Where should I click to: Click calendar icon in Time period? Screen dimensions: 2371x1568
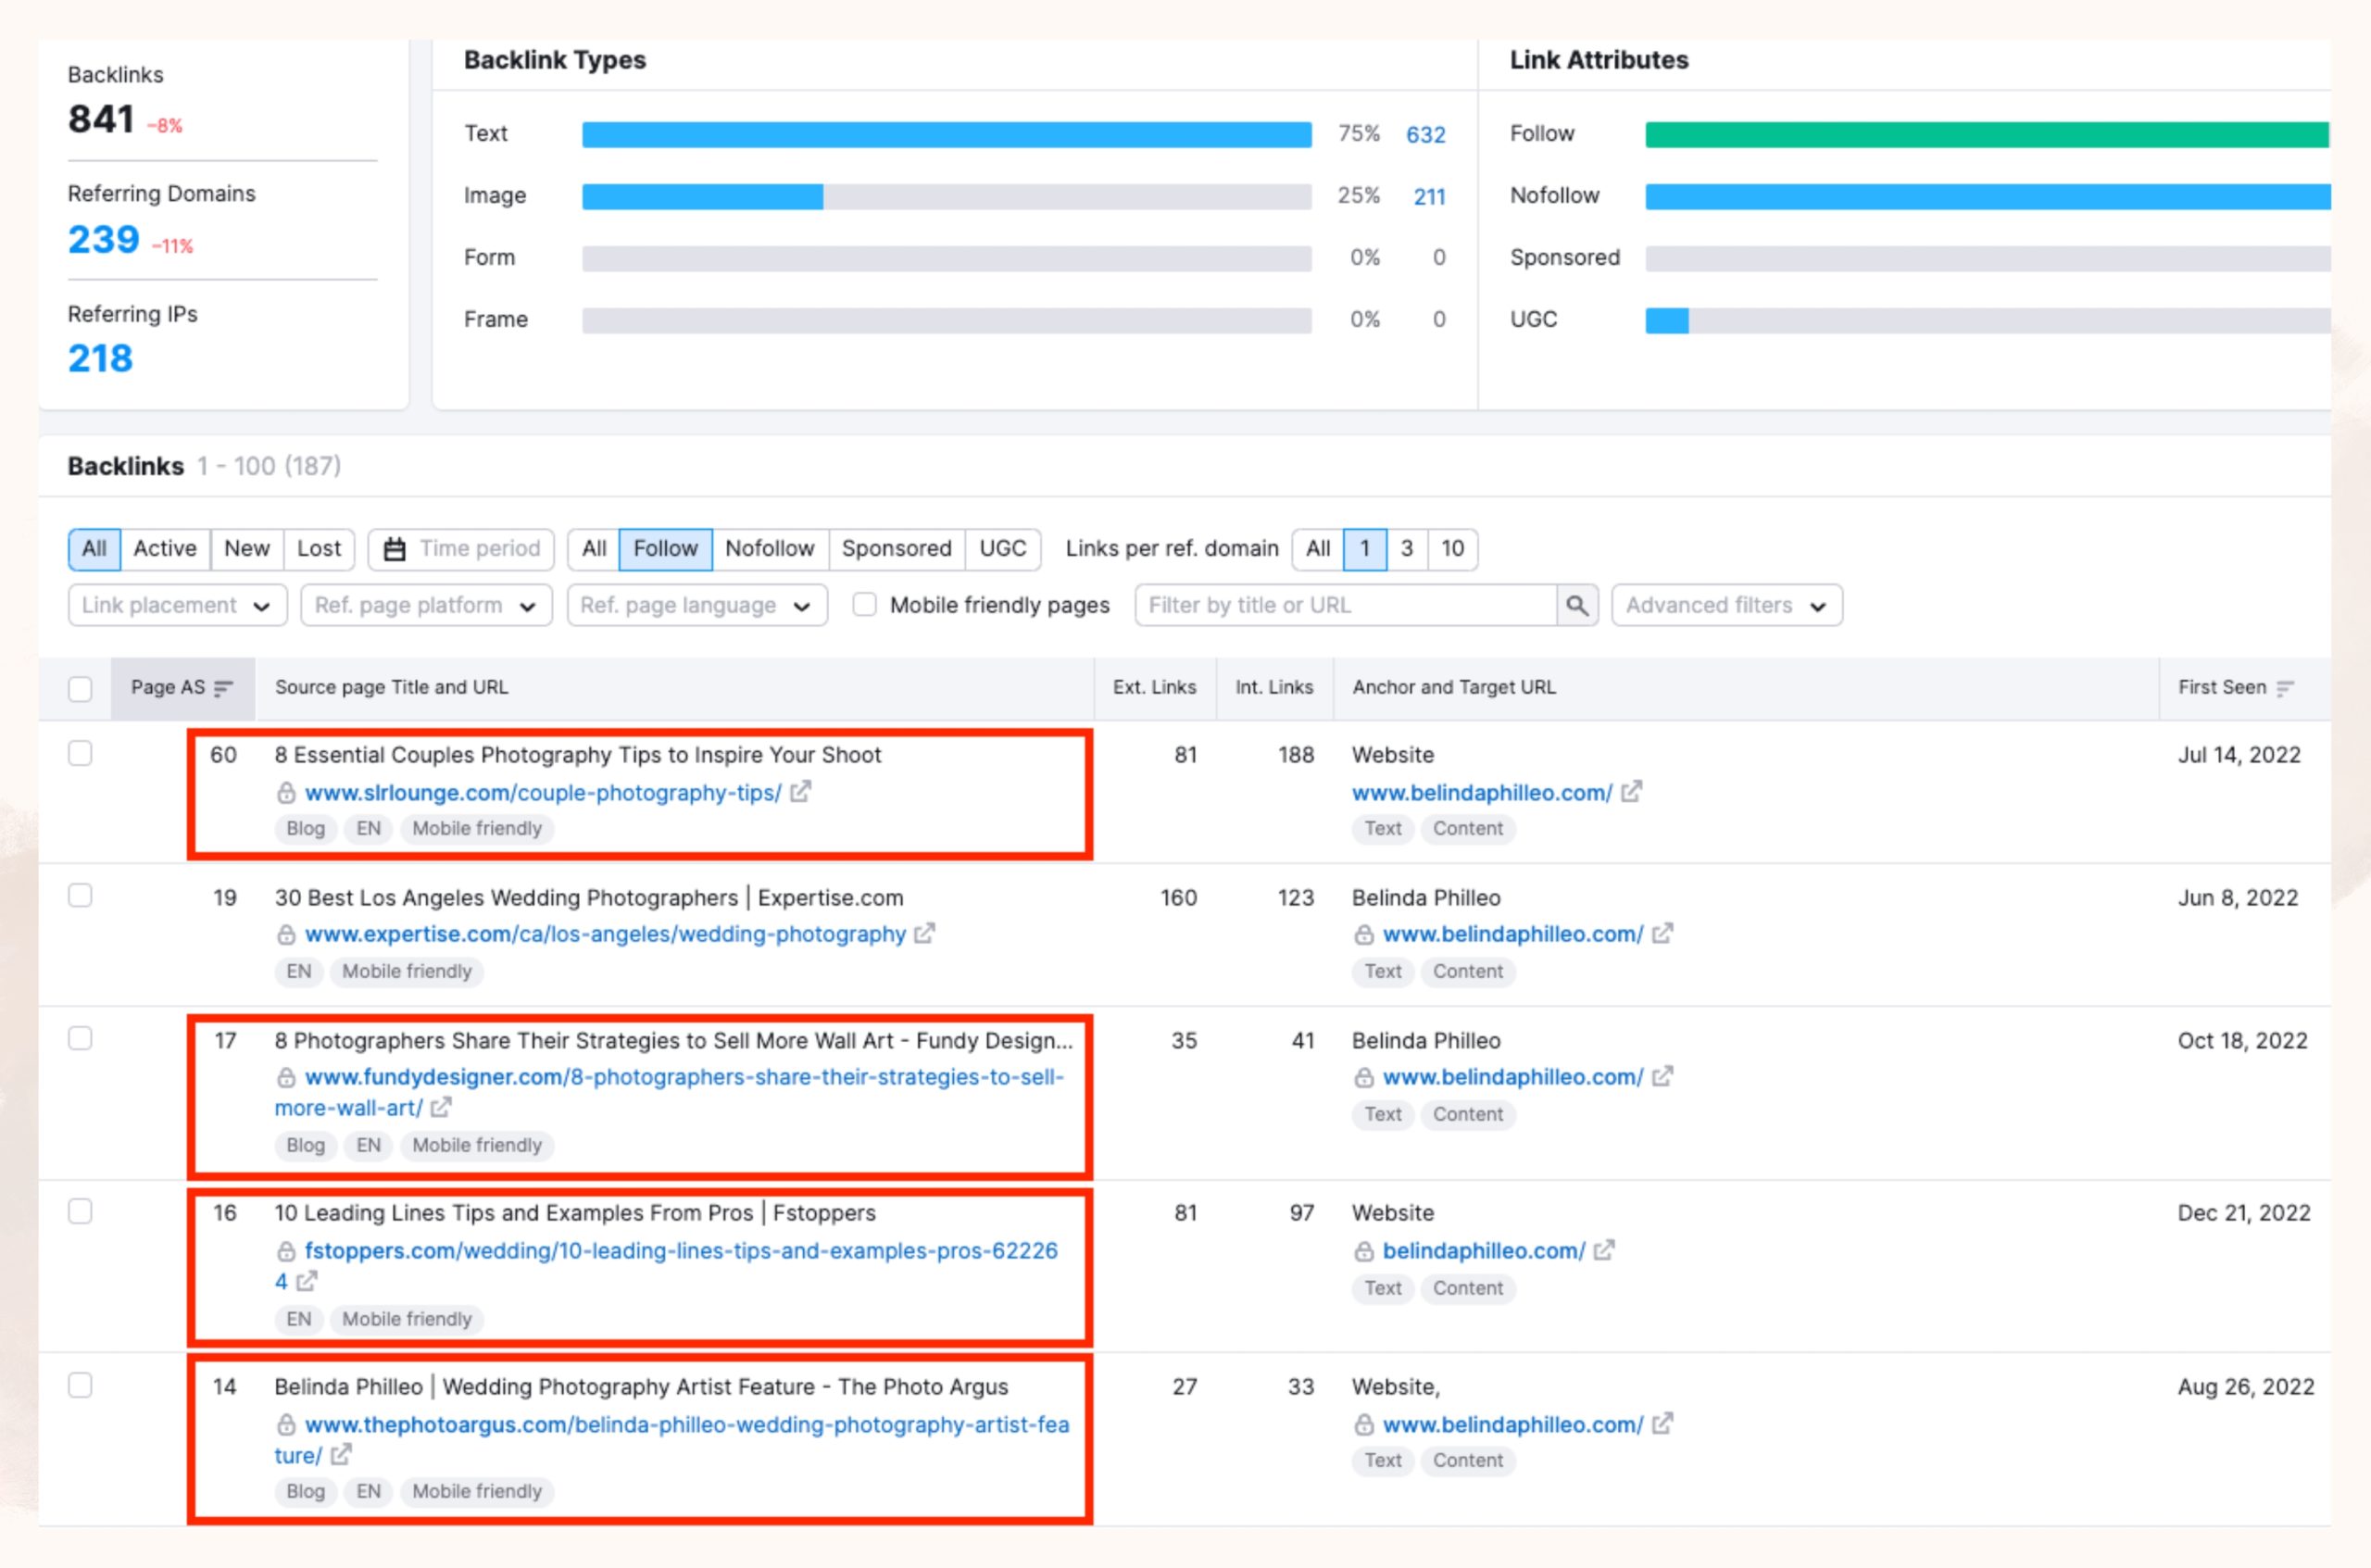pos(395,549)
